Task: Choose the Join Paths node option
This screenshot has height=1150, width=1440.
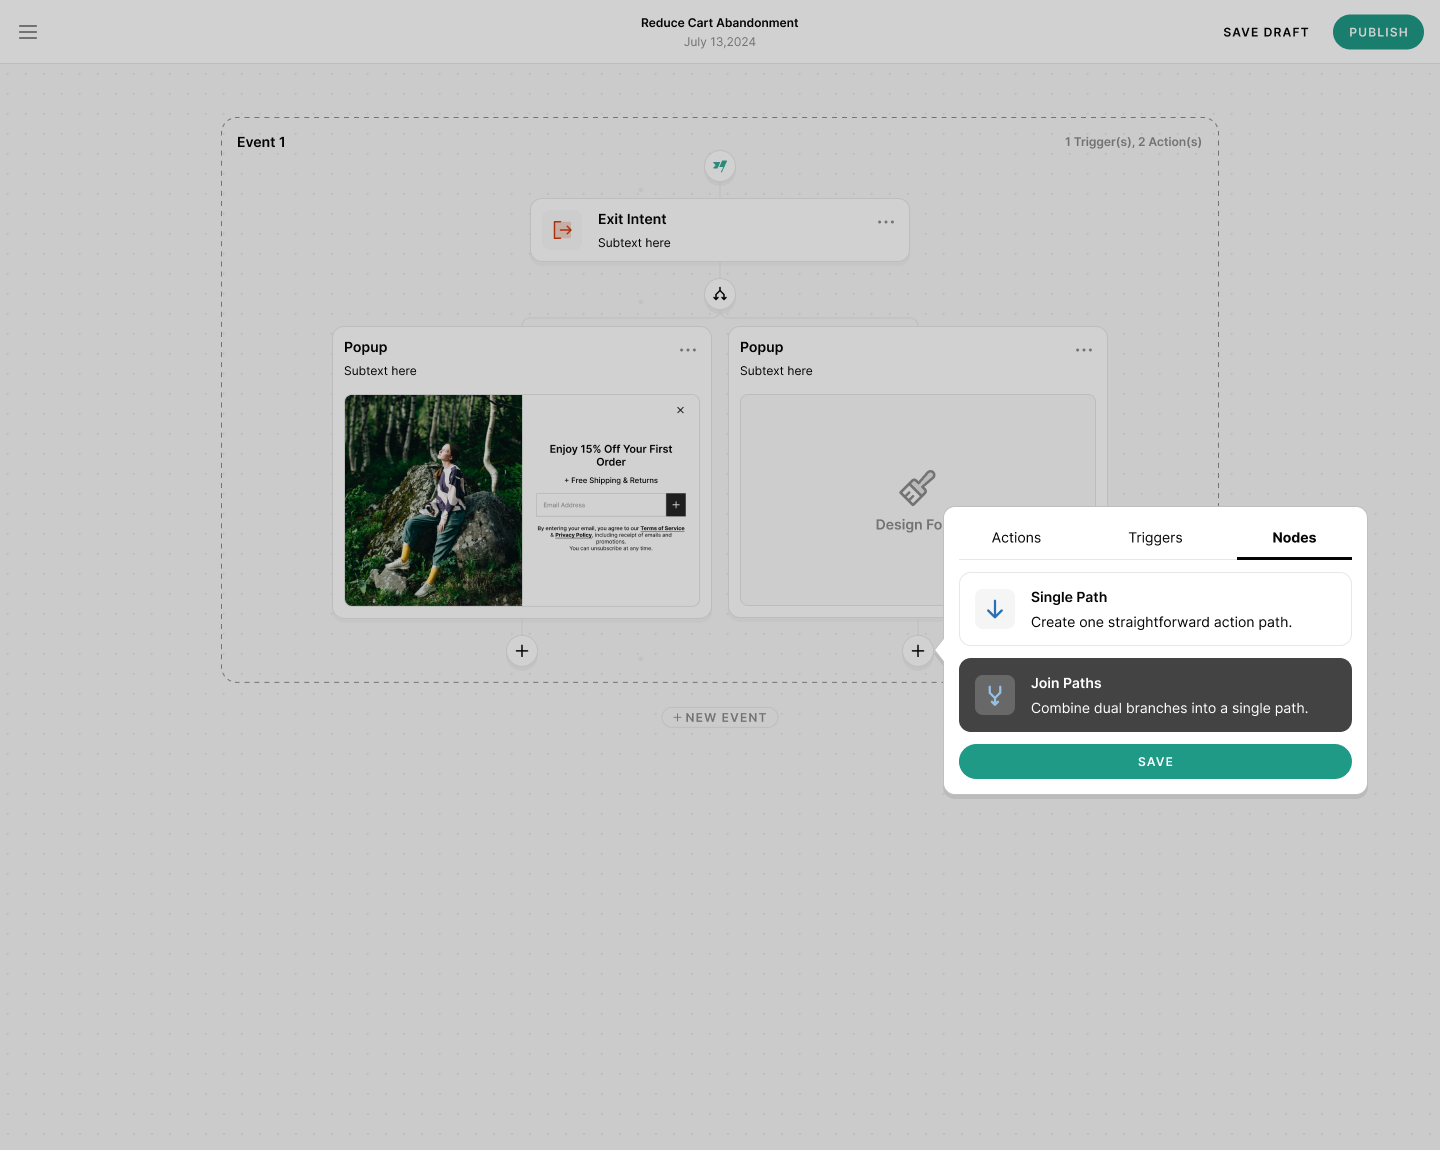Action: [1155, 695]
